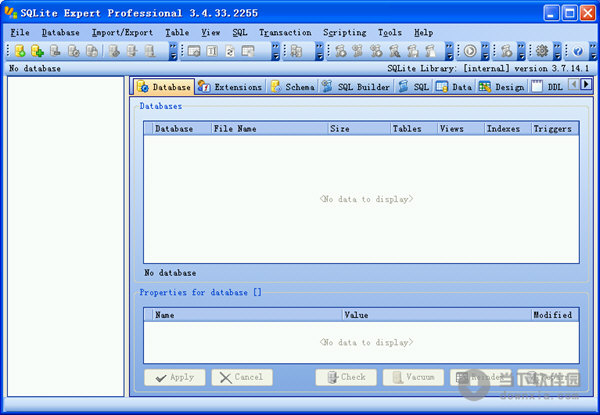Click the Value column header in properties
The width and height of the screenshot is (600, 415).
tap(437, 315)
